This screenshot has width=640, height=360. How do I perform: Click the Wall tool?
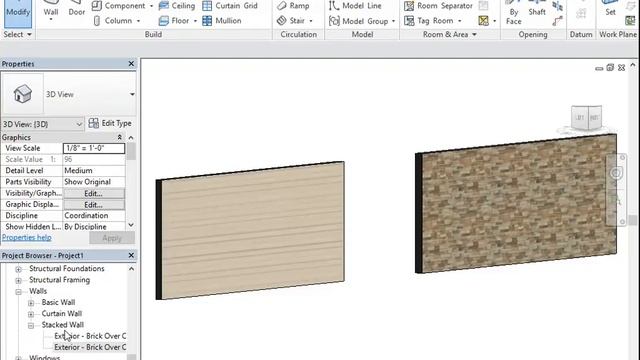coord(51,11)
